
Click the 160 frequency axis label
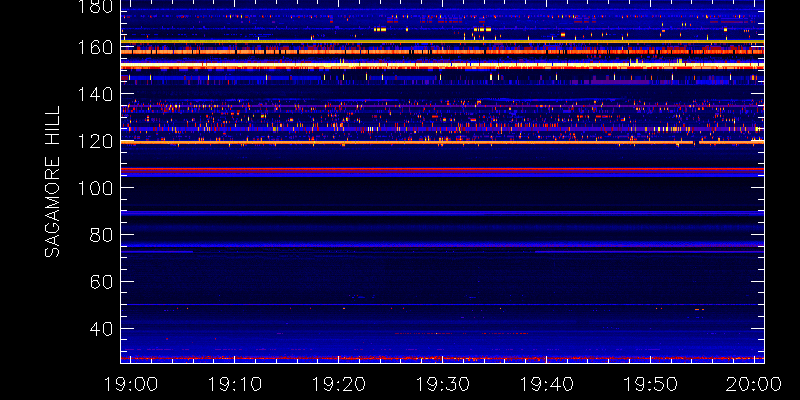pyautogui.click(x=94, y=48)
